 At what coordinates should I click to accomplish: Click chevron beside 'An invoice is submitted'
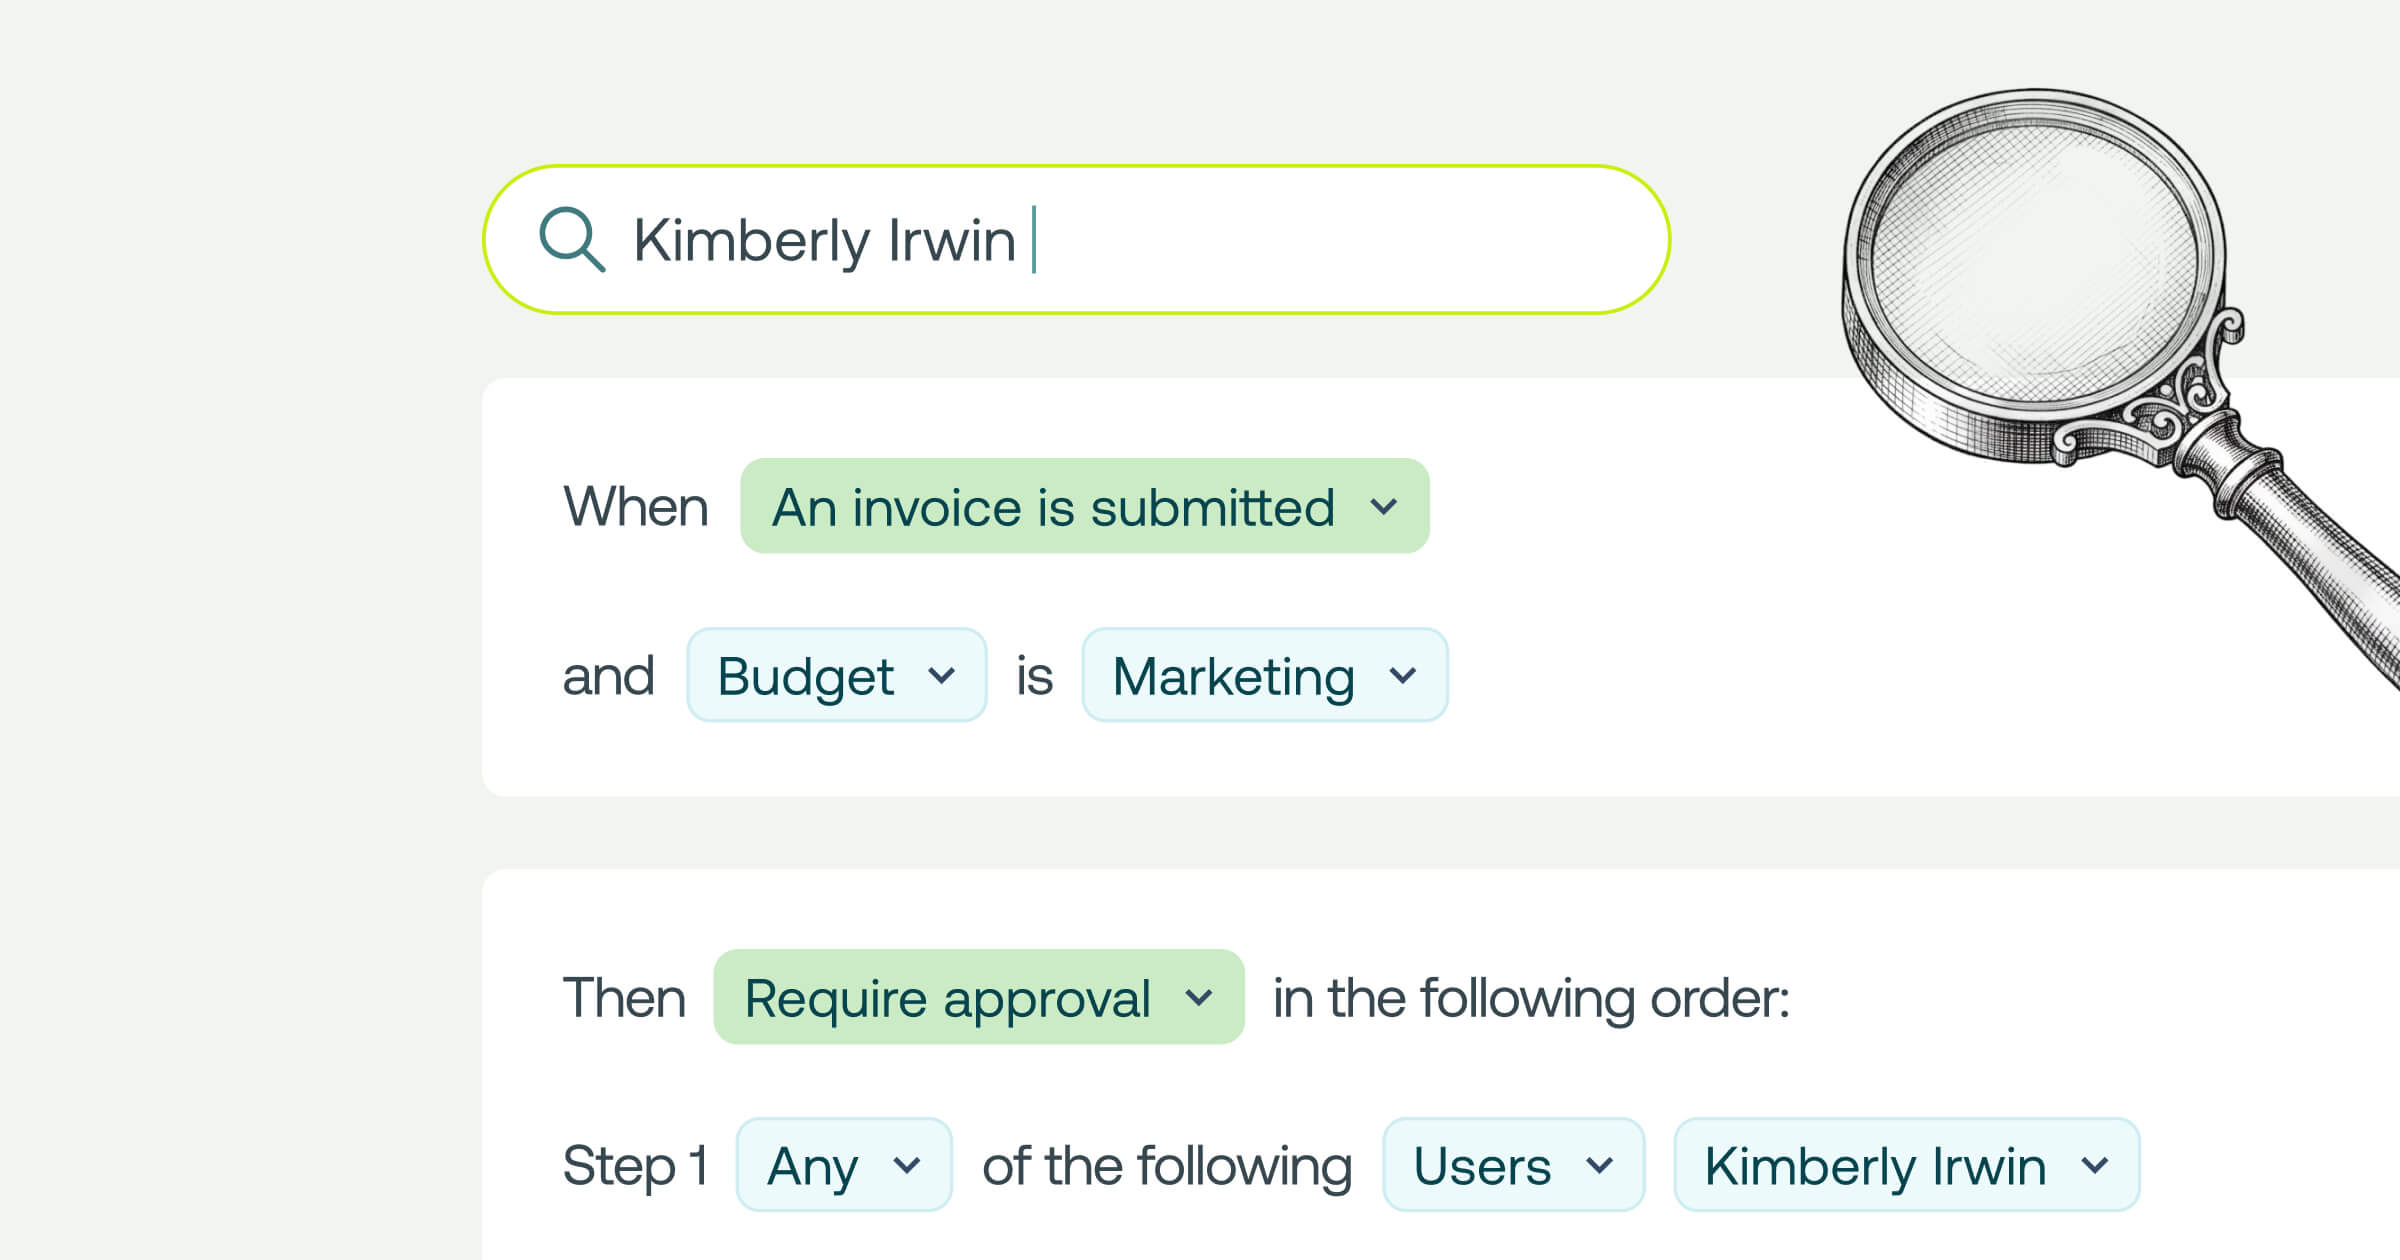(1384, 507)
